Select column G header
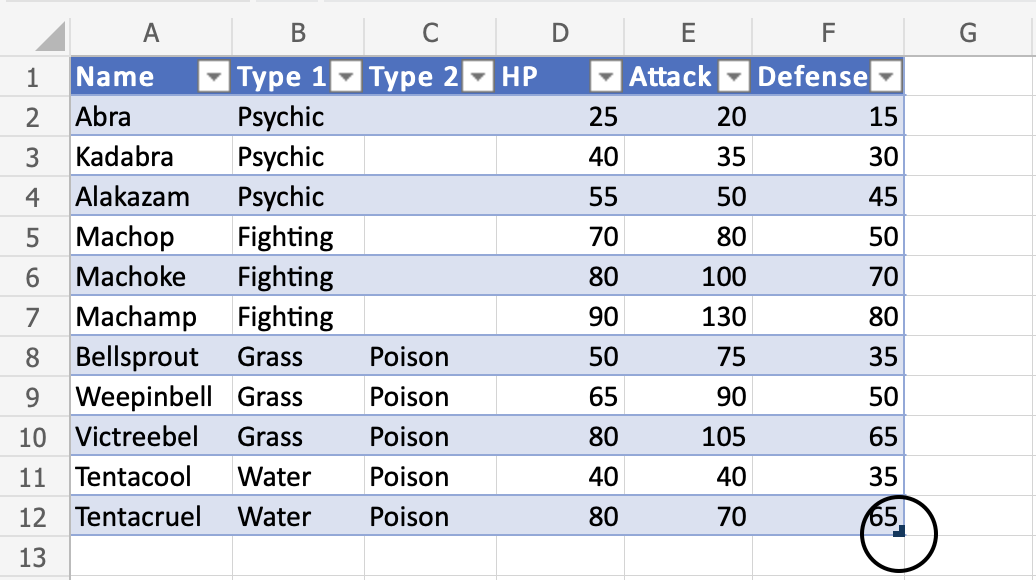Viewport: 1036px width, 580px height. (967, 33)
